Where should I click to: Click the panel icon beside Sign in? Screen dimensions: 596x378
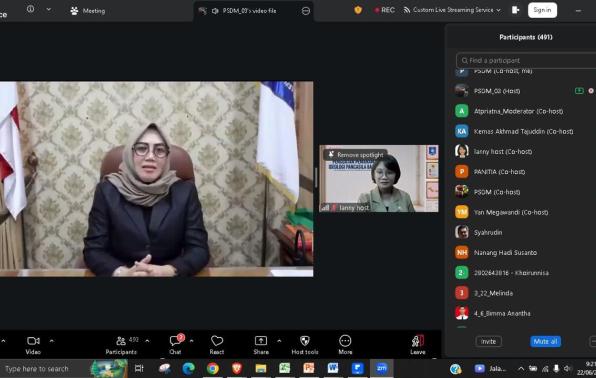click(515, 10)
